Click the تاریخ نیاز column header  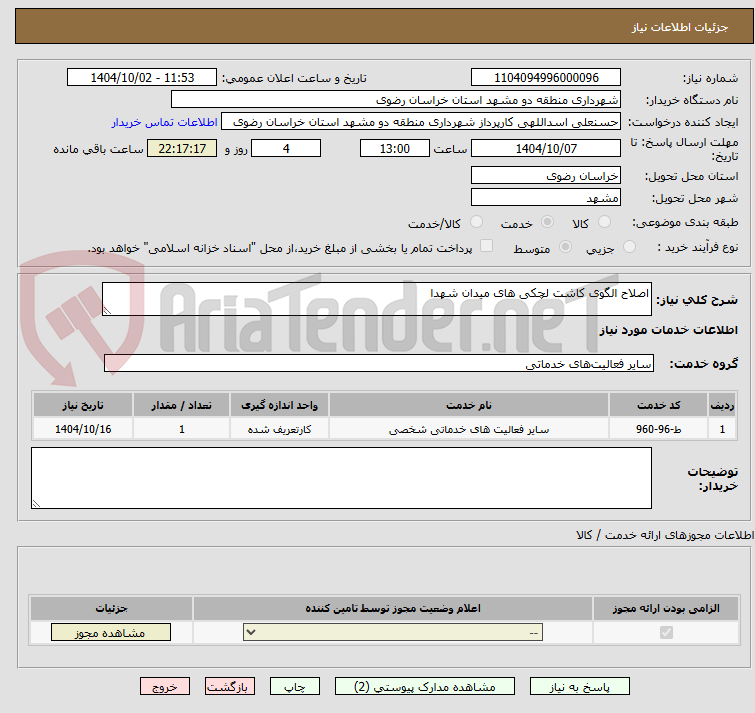click(x=83, y=405)
